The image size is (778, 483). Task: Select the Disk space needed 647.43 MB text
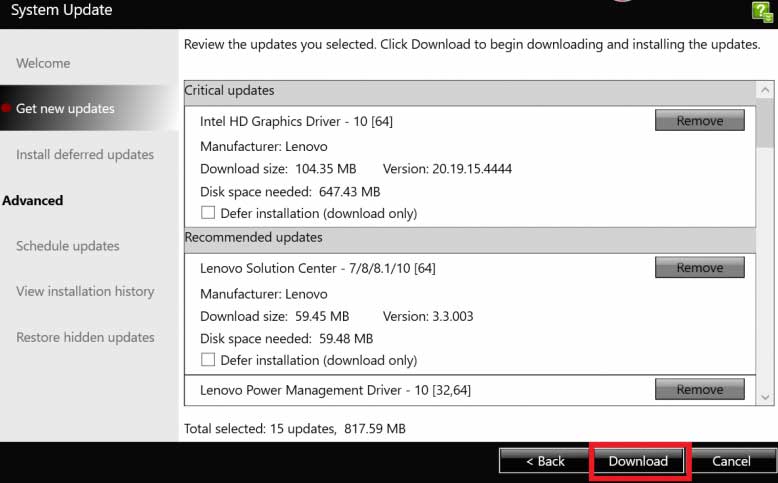coord(290,192)
